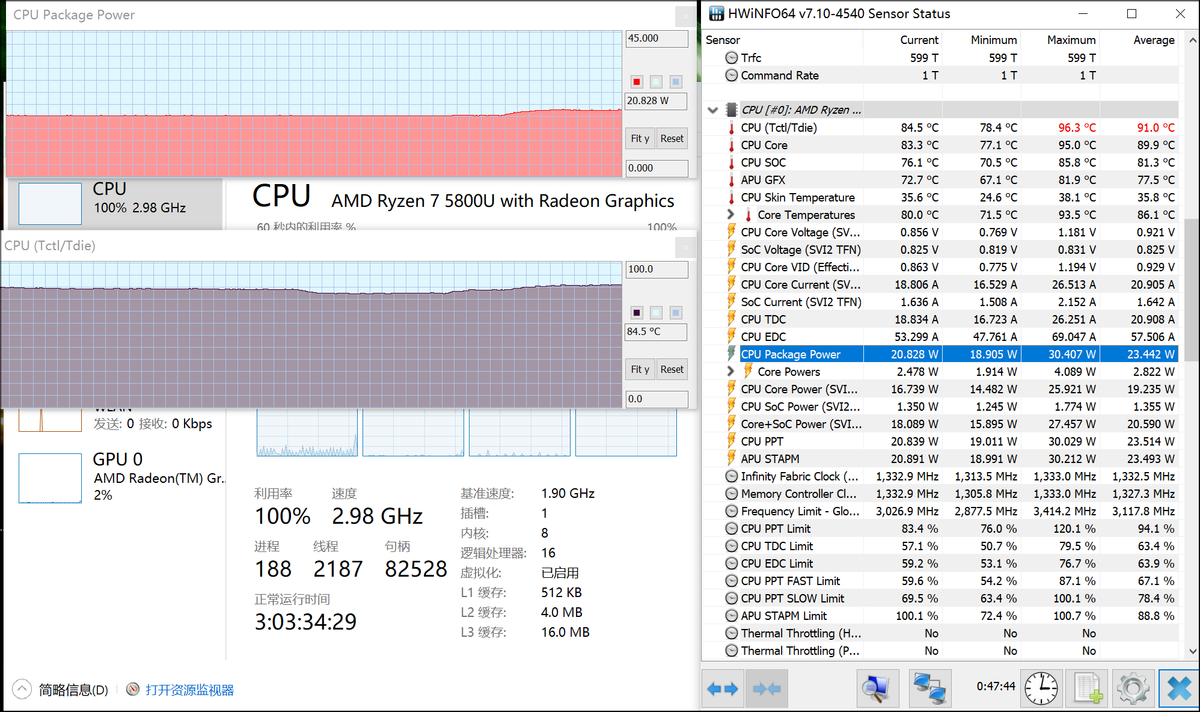This screenshot has height=712, width=1200.
Task: Collapse the CPU [#0]: AMD Ryzen sensor group
Action: [x=712, y=110]
